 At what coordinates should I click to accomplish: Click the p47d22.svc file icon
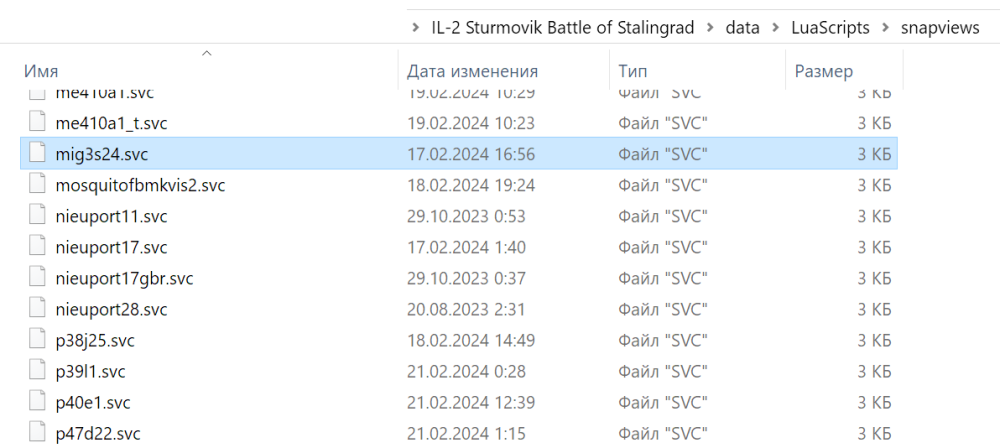coord(37,433)
